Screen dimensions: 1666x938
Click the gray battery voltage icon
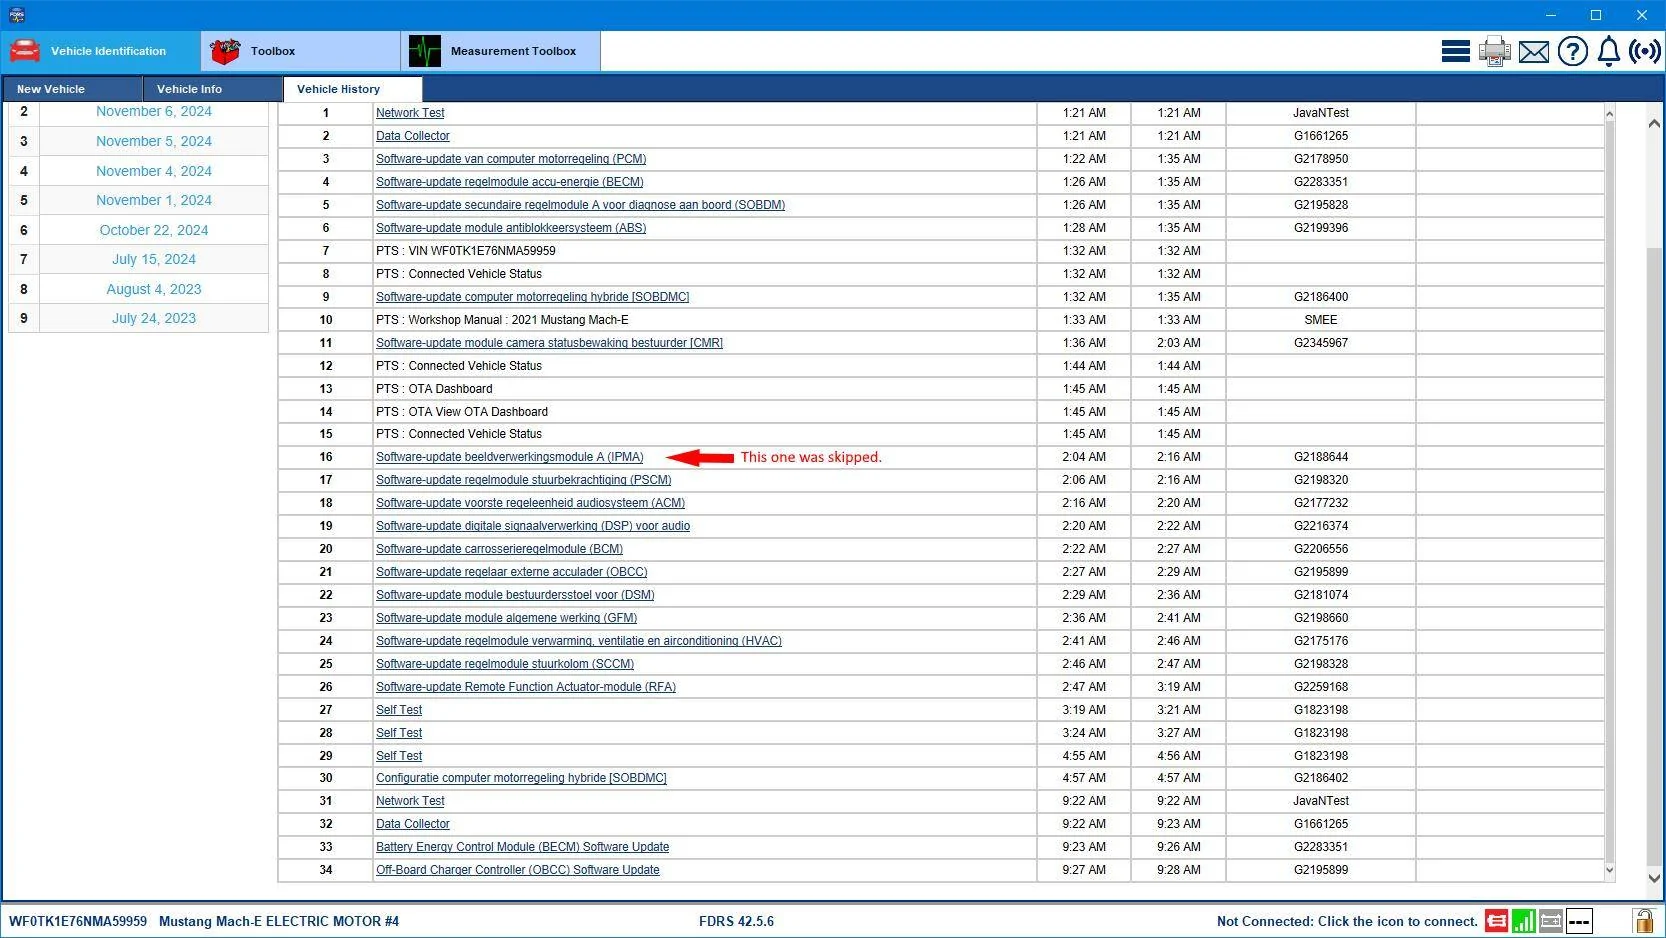tap(1550, 921)
